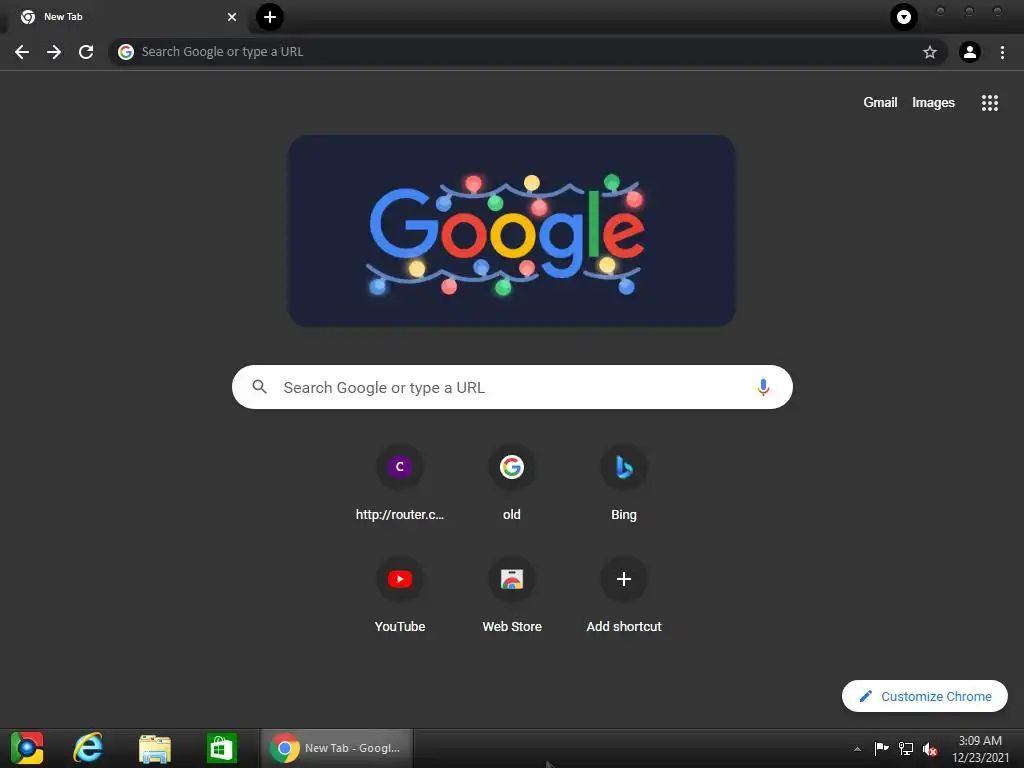This screenshot has height=768, width=1024.
Task: Open Chrome's three-dot menu
Action: pyautogui.click(x=1002, y=52)
